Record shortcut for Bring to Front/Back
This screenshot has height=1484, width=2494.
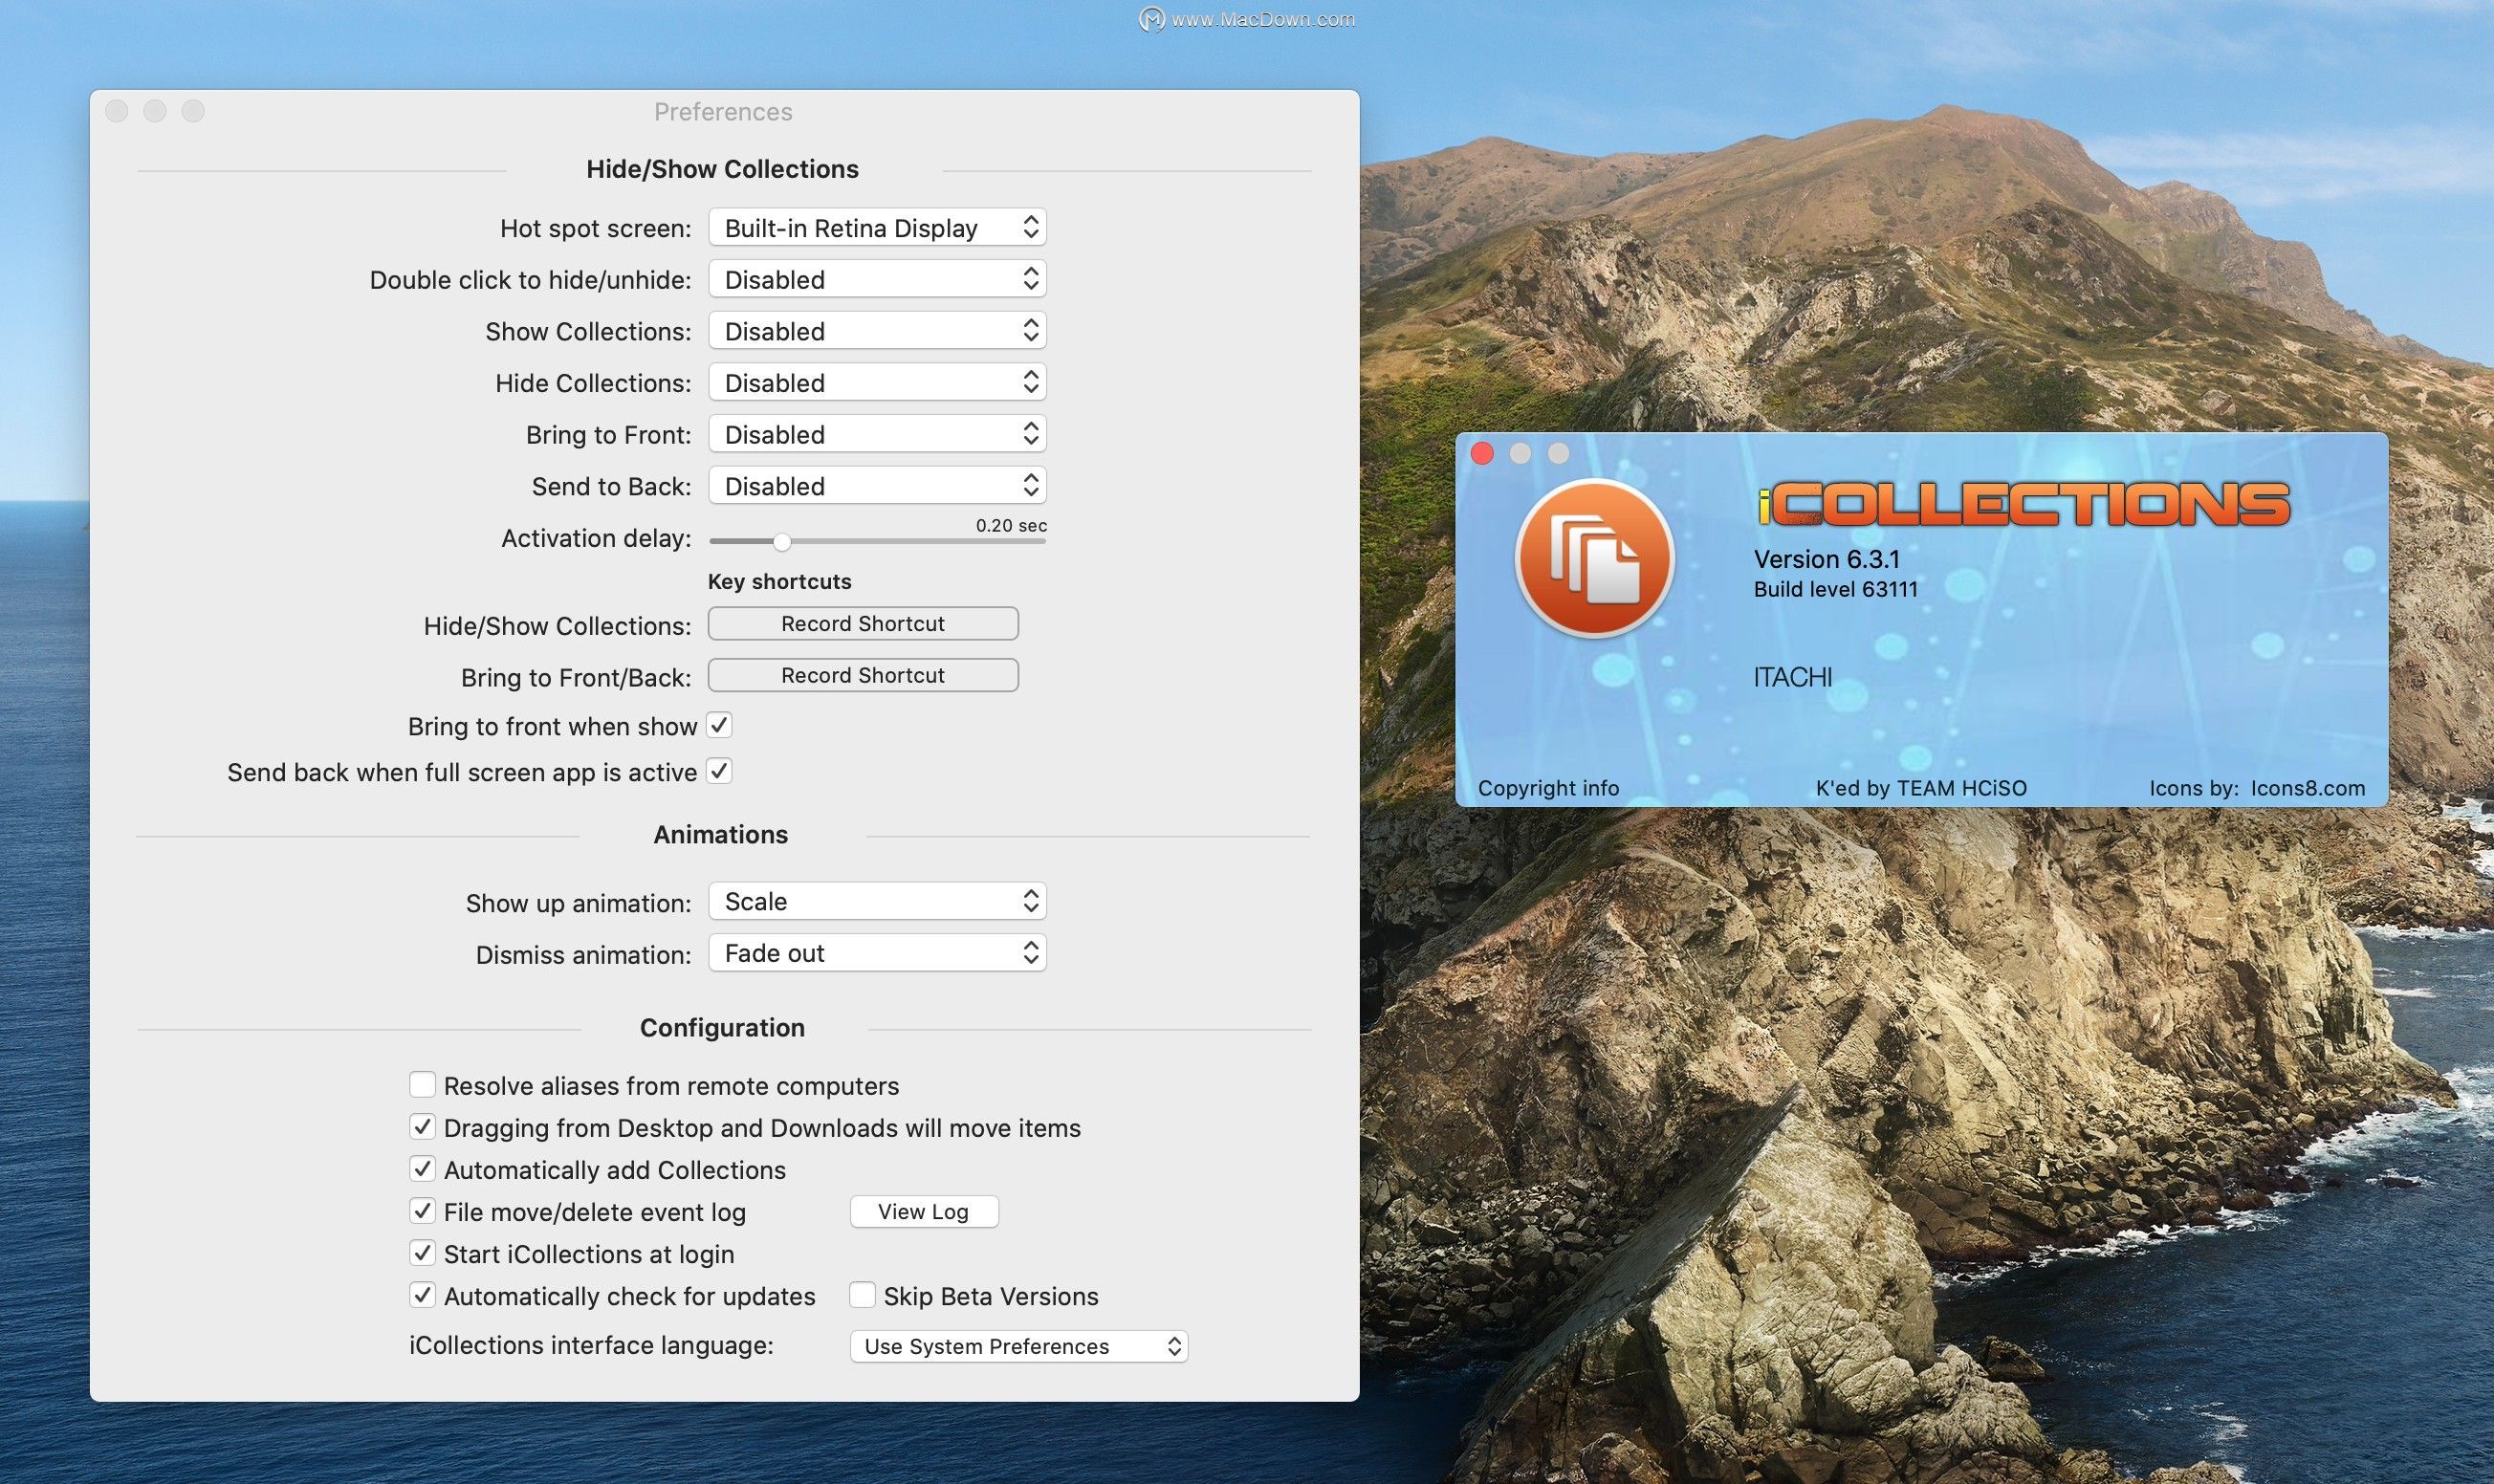point(863,676)
